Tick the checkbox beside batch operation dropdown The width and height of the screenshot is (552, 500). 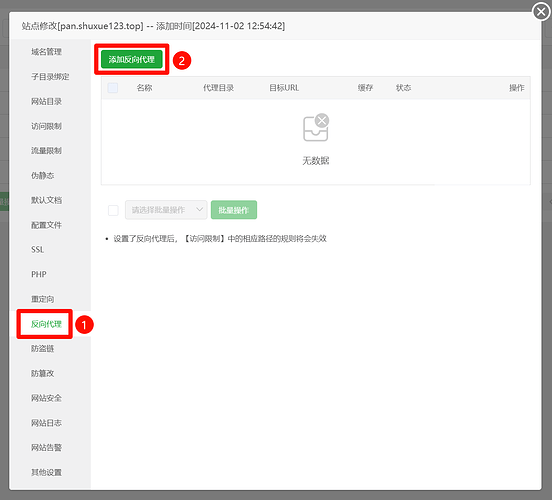pyautogui.click(x=113, y=210)
